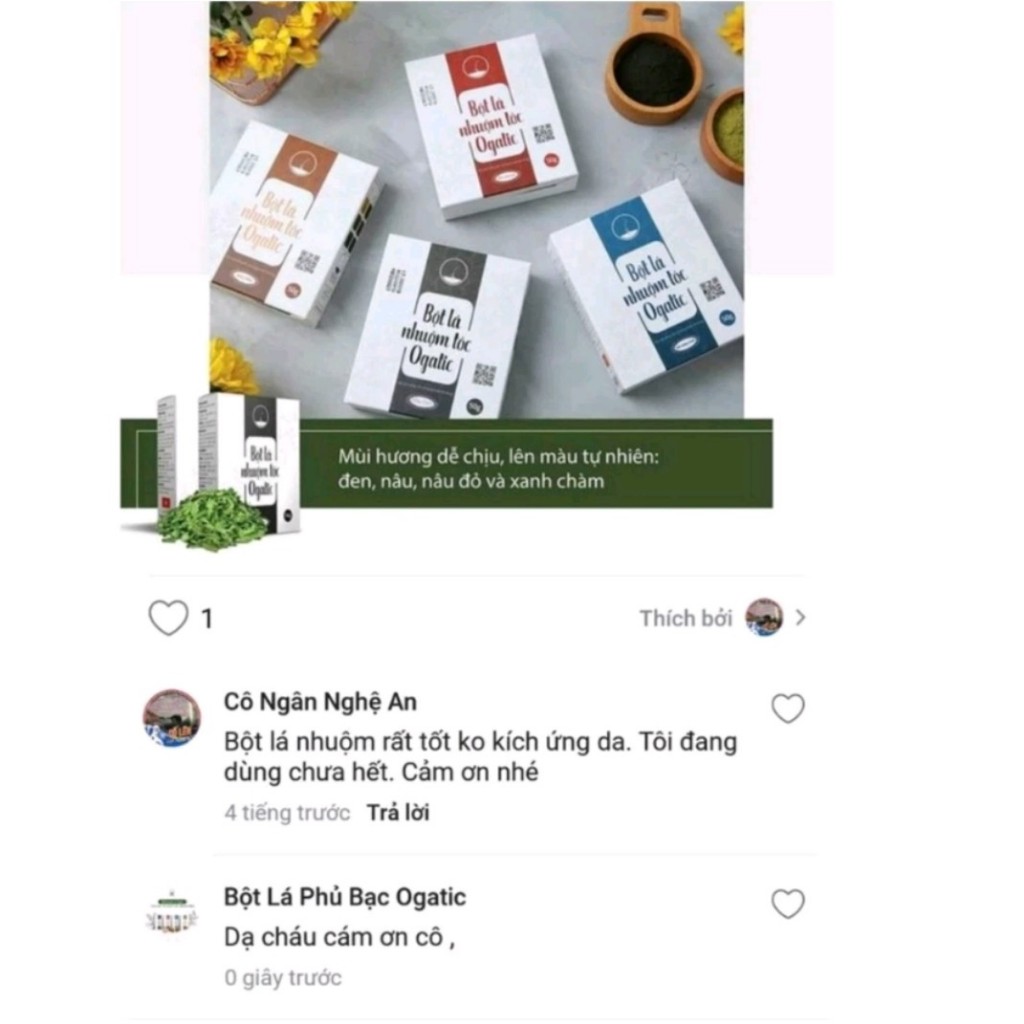1024x1024 pixels.
Task: Open Cô Ngân Nghệ An's profile name
Action: (x=320, y=702)
